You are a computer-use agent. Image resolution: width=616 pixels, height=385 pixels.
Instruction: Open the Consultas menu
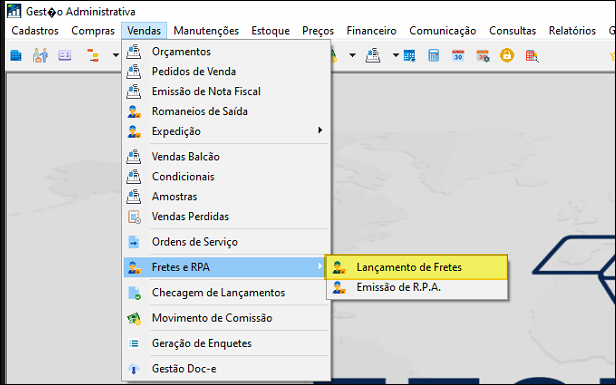click(512, 31)
